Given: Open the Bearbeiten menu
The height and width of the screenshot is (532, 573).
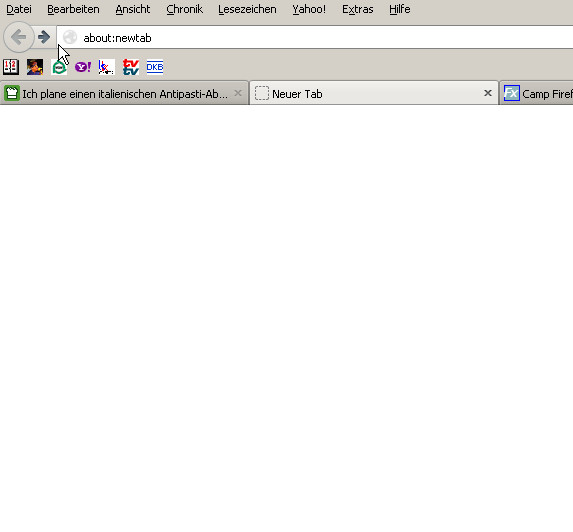Looking at the screenshot, I should 73,9.
